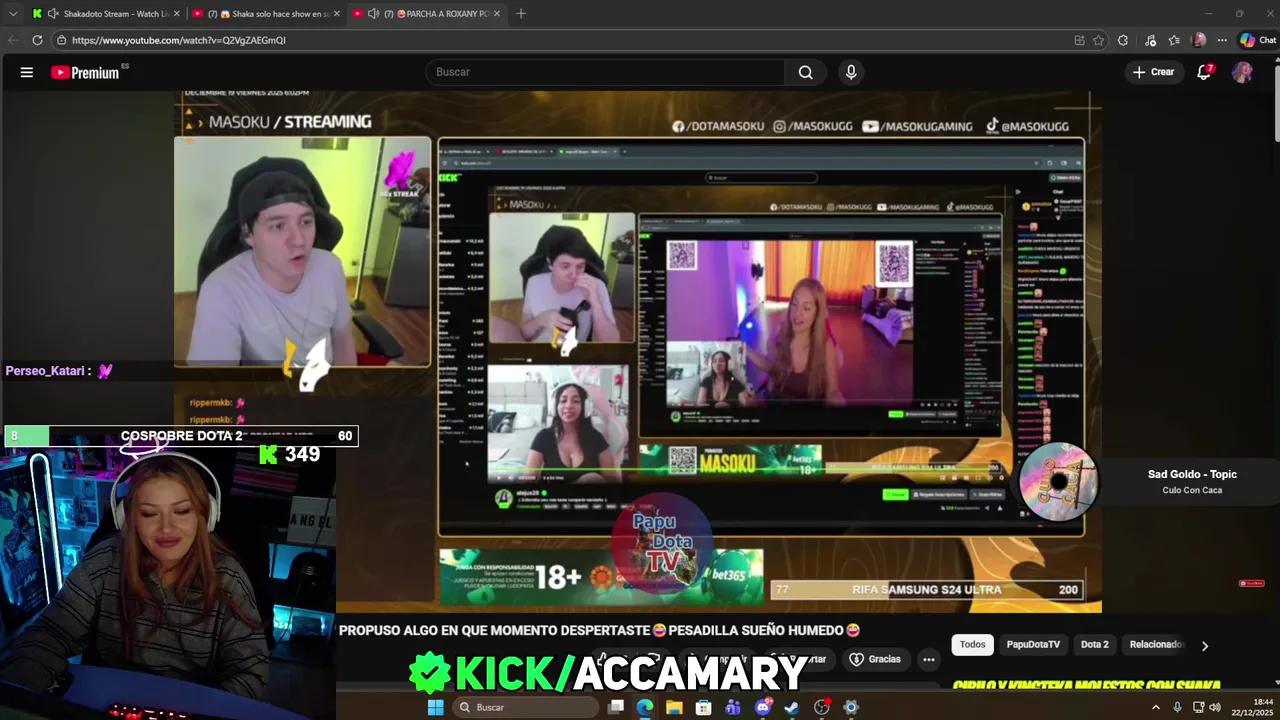1280x720 pixels.
Task: Open the browser favorites list icon
Action: 1174,40
